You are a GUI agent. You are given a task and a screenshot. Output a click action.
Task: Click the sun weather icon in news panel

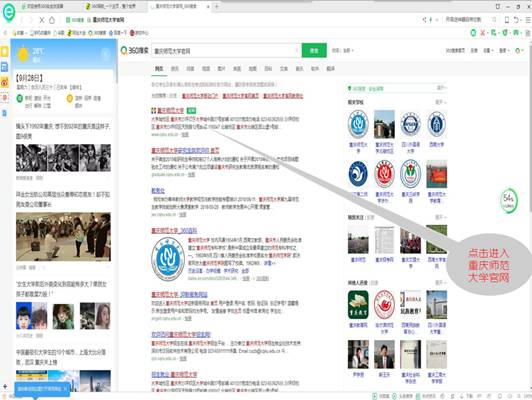point(23,54)
